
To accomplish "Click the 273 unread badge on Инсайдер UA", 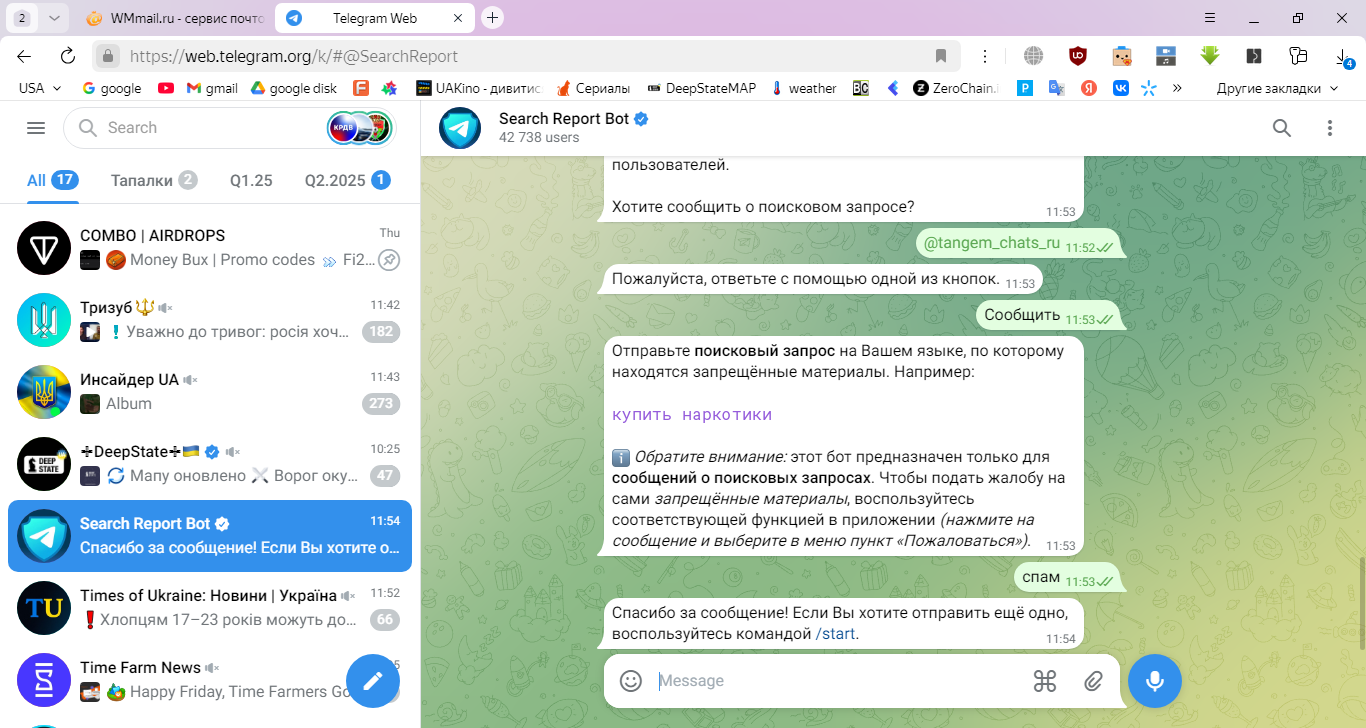I will [381, 404].
